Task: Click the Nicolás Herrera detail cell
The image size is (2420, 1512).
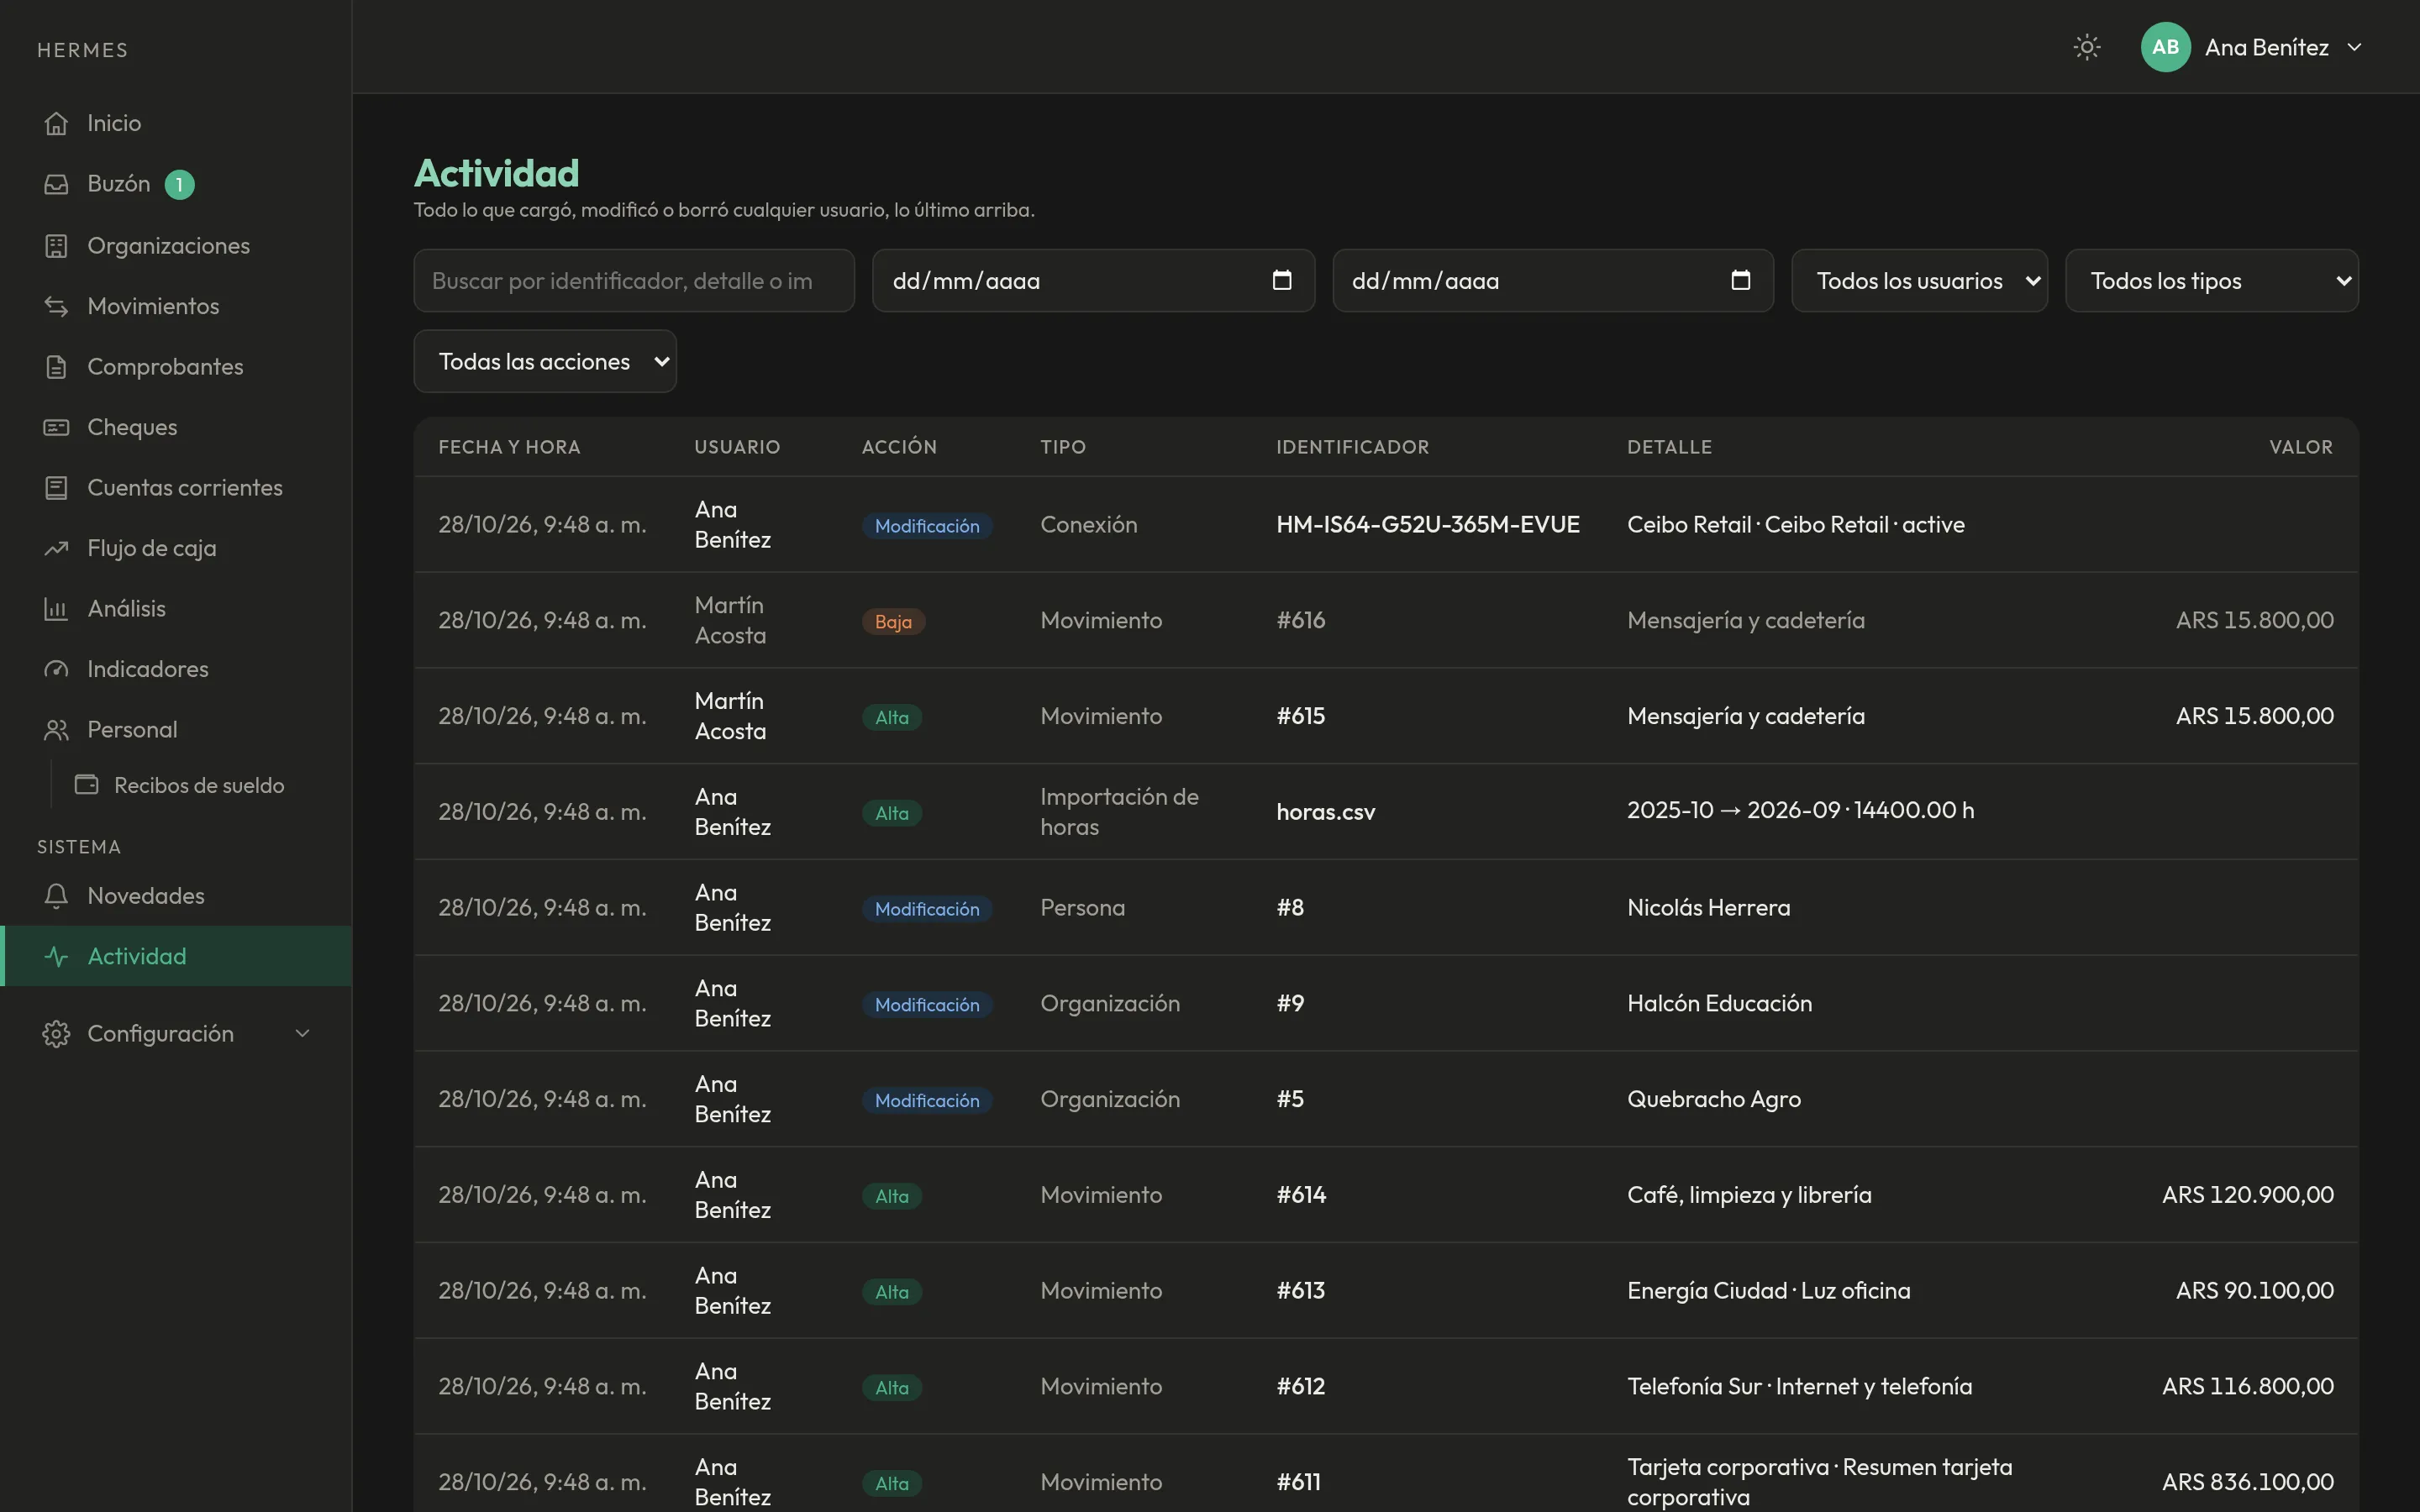Action: (x=1708, y=907)
